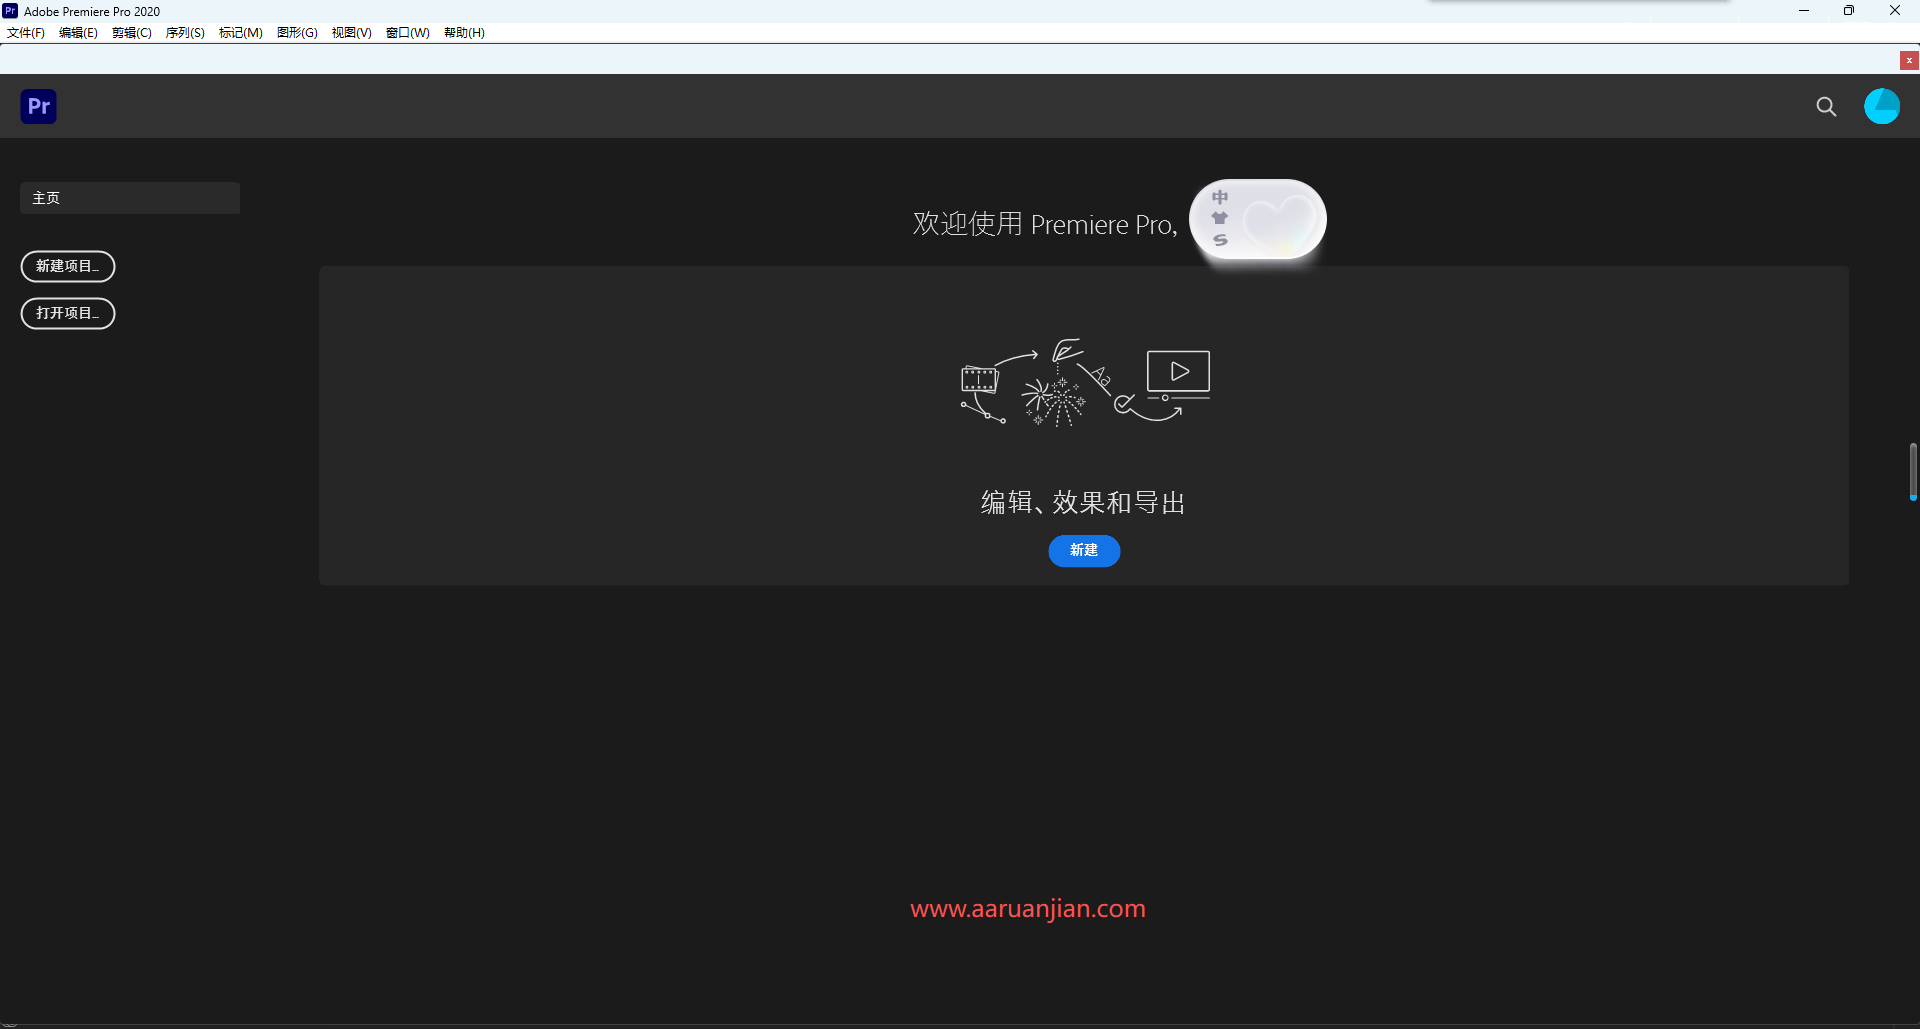Click the 打开项目 button
1920x1029 pixels.
(x=68, y=313)
